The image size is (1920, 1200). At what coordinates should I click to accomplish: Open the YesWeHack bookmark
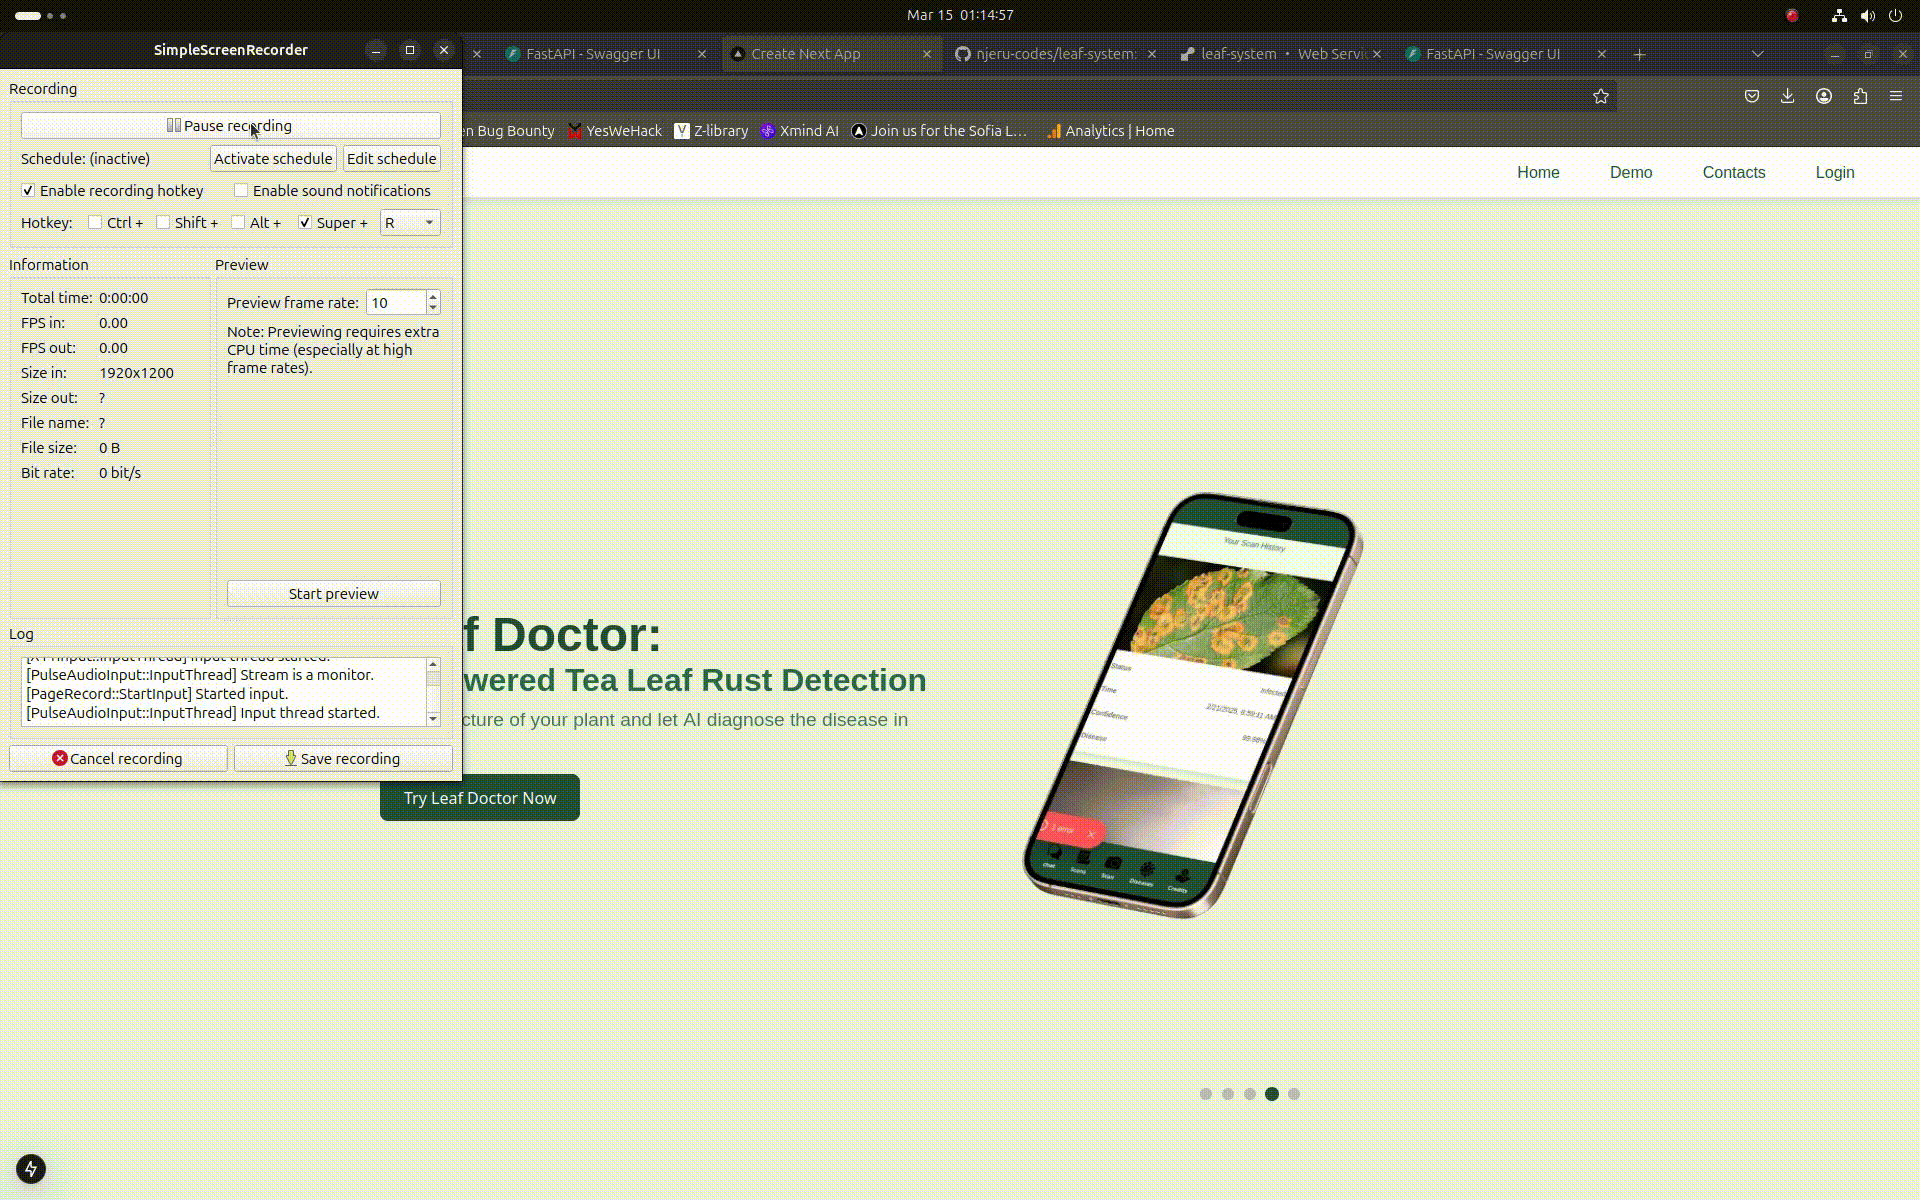click(x=614, y=131)
